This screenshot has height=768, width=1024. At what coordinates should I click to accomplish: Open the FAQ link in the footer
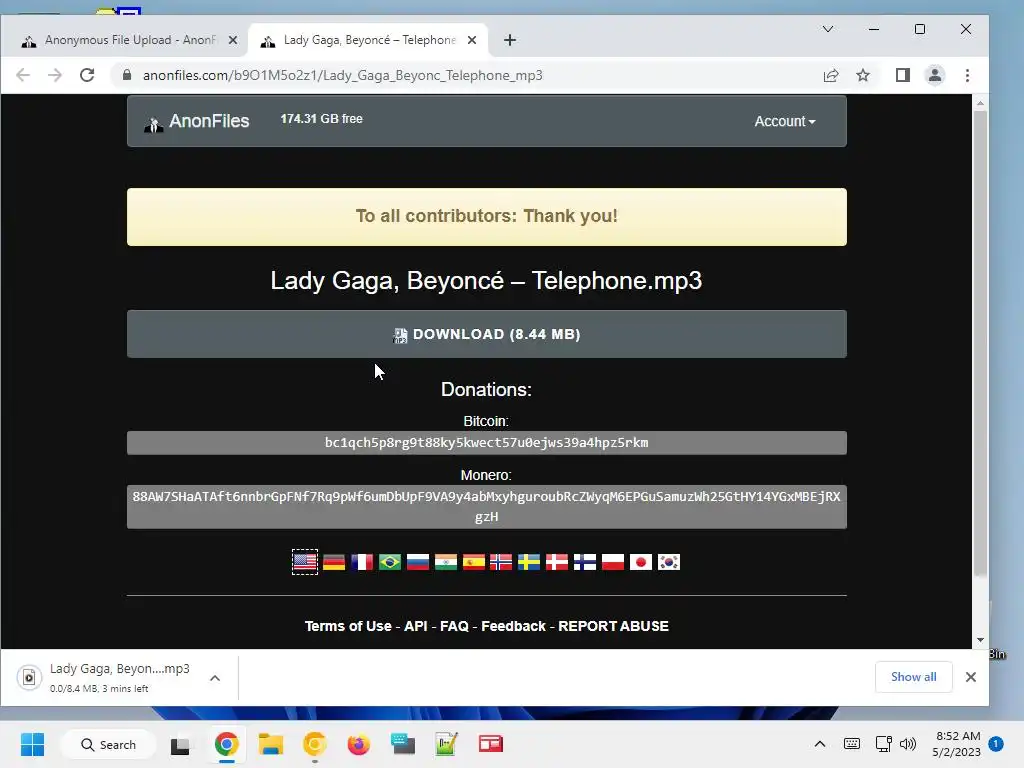455,626
